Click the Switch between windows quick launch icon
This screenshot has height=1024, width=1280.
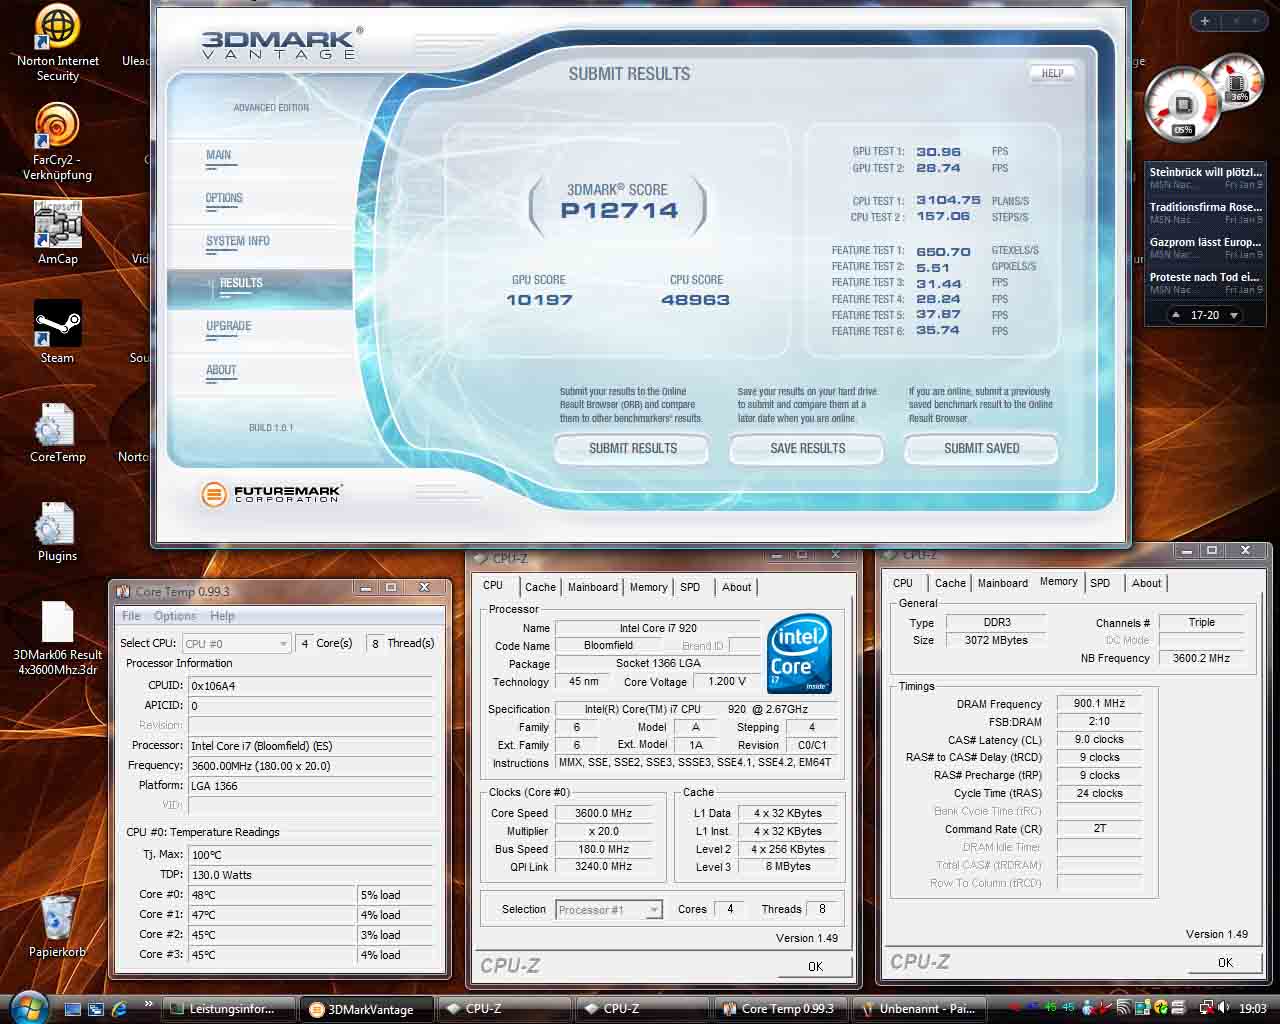pos(96,1009)
